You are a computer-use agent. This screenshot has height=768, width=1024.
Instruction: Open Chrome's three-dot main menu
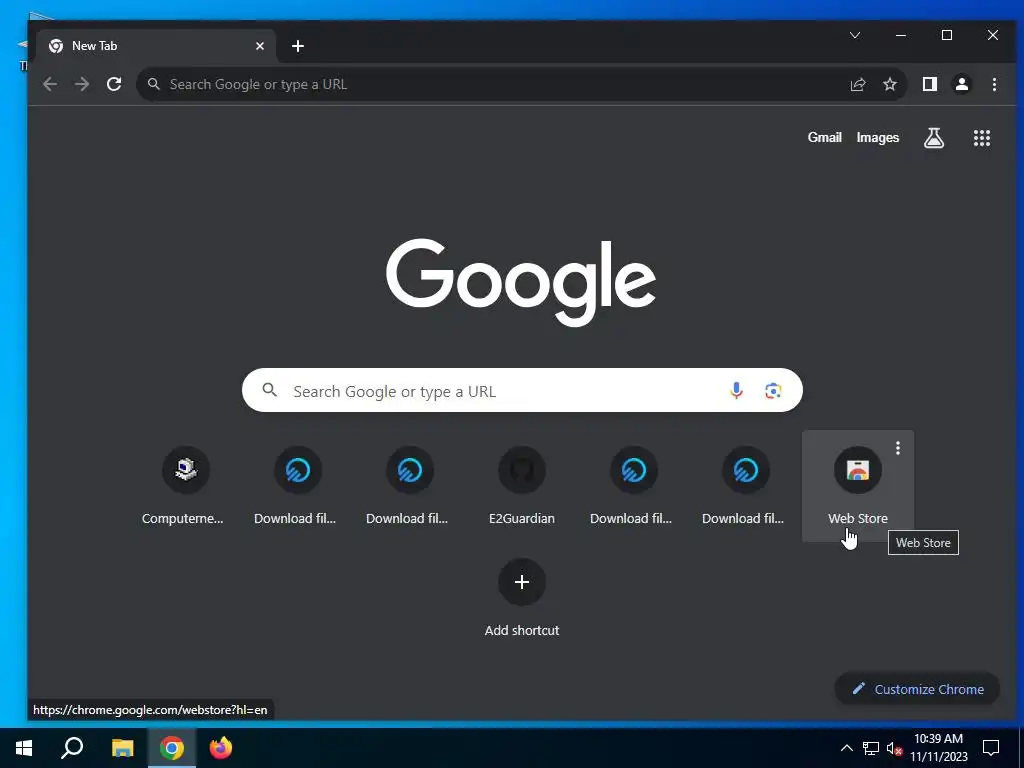[994, 84]
